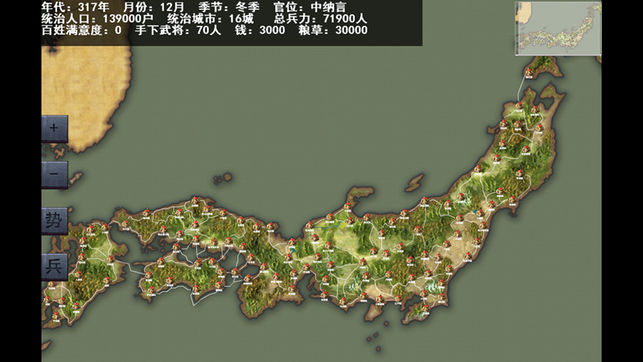Select the castle where the northern sea route lands
The image size is (643, 362).
(x=519, y=105)
